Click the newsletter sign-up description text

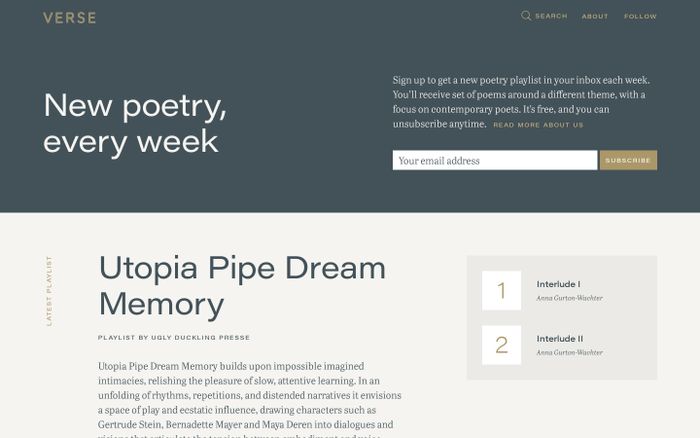[x=521, y=102]
